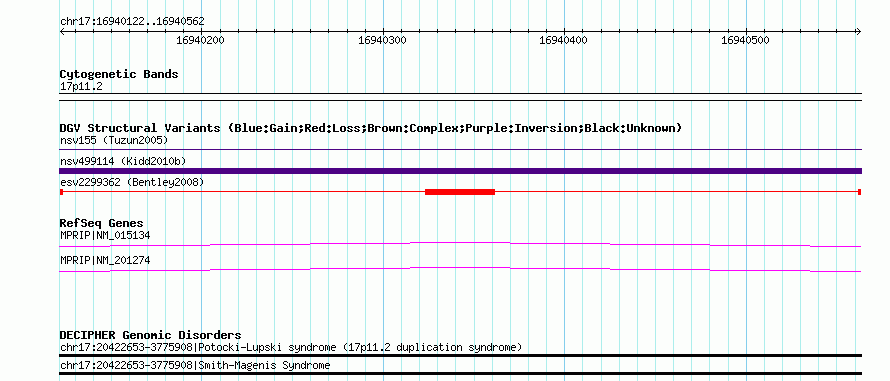The image size is (890, 381).
Task: Click the ruler's right arrow end
Action: point(859,32)
